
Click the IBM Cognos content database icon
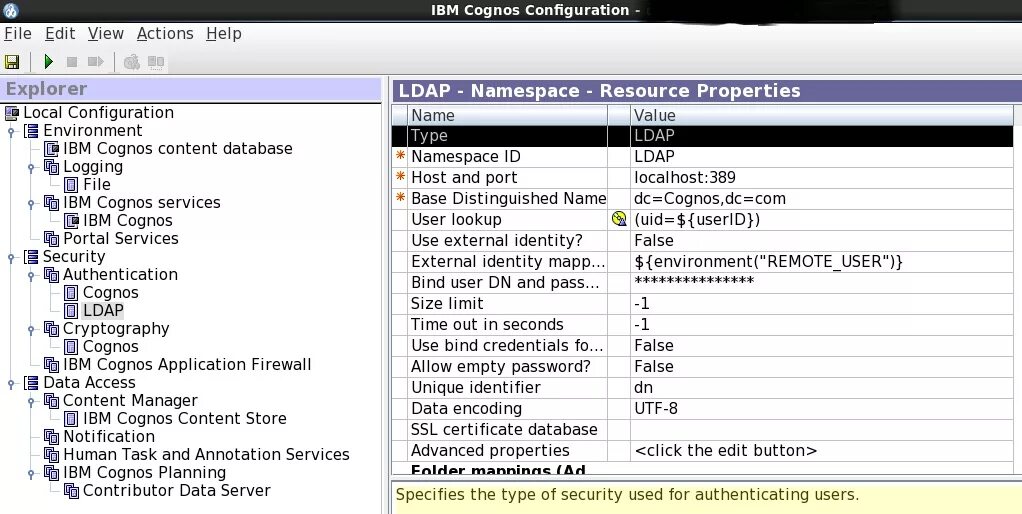(51, 149)
